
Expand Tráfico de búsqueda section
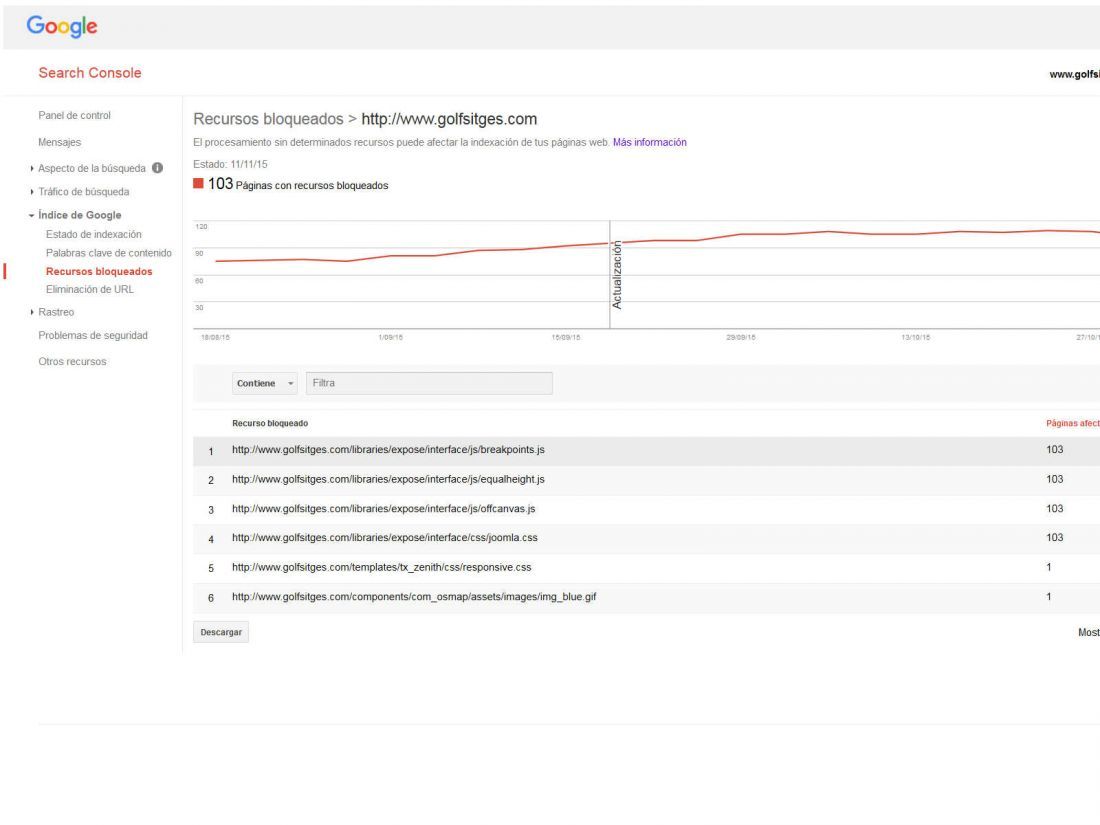[83, 192]
